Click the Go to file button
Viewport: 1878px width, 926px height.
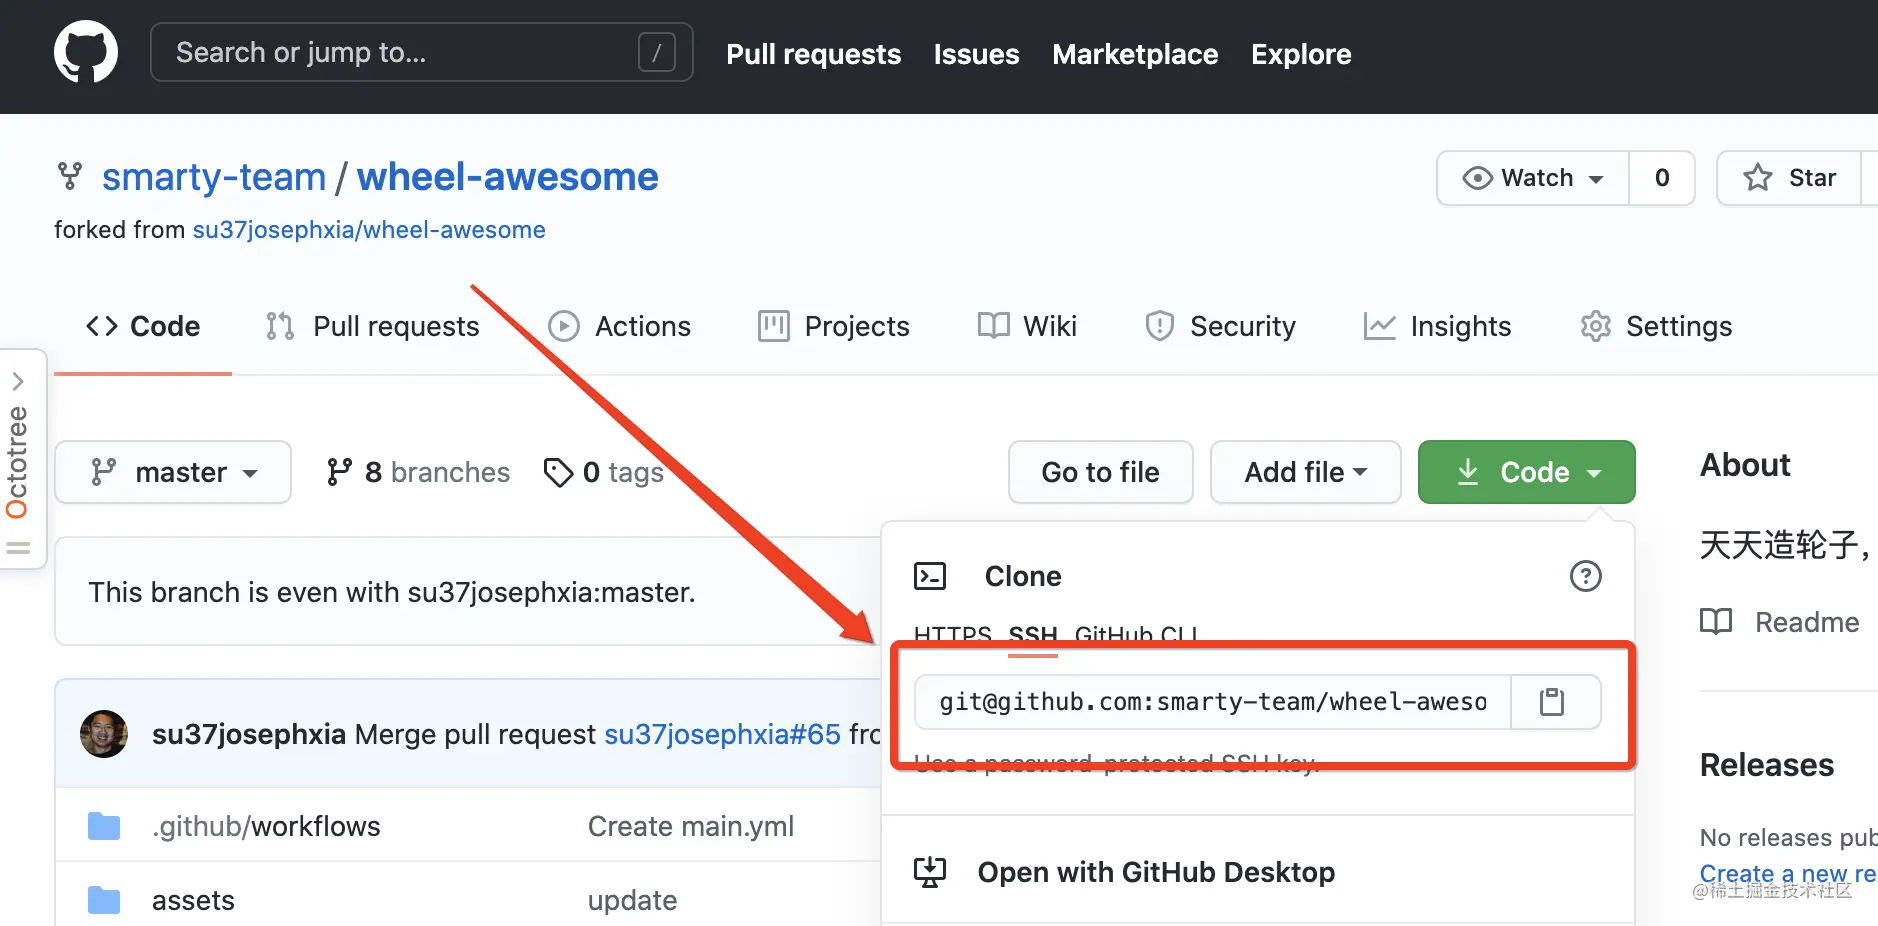coord(1100,472)
